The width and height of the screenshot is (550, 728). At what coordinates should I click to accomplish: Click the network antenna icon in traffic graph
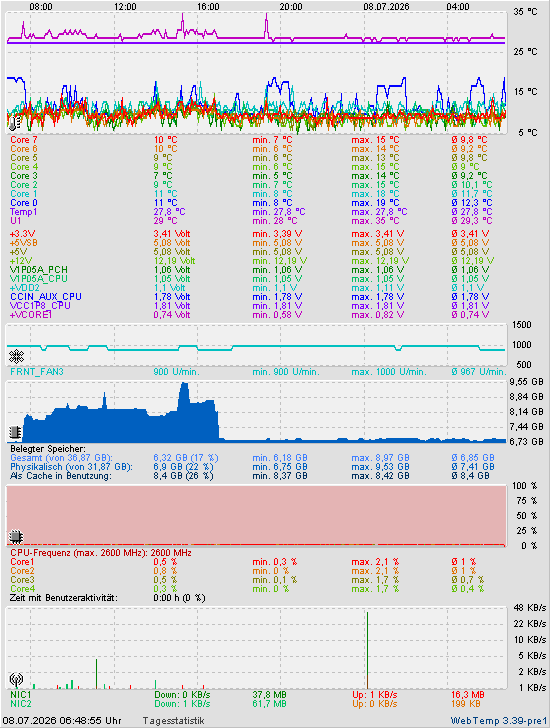[16, 680]
